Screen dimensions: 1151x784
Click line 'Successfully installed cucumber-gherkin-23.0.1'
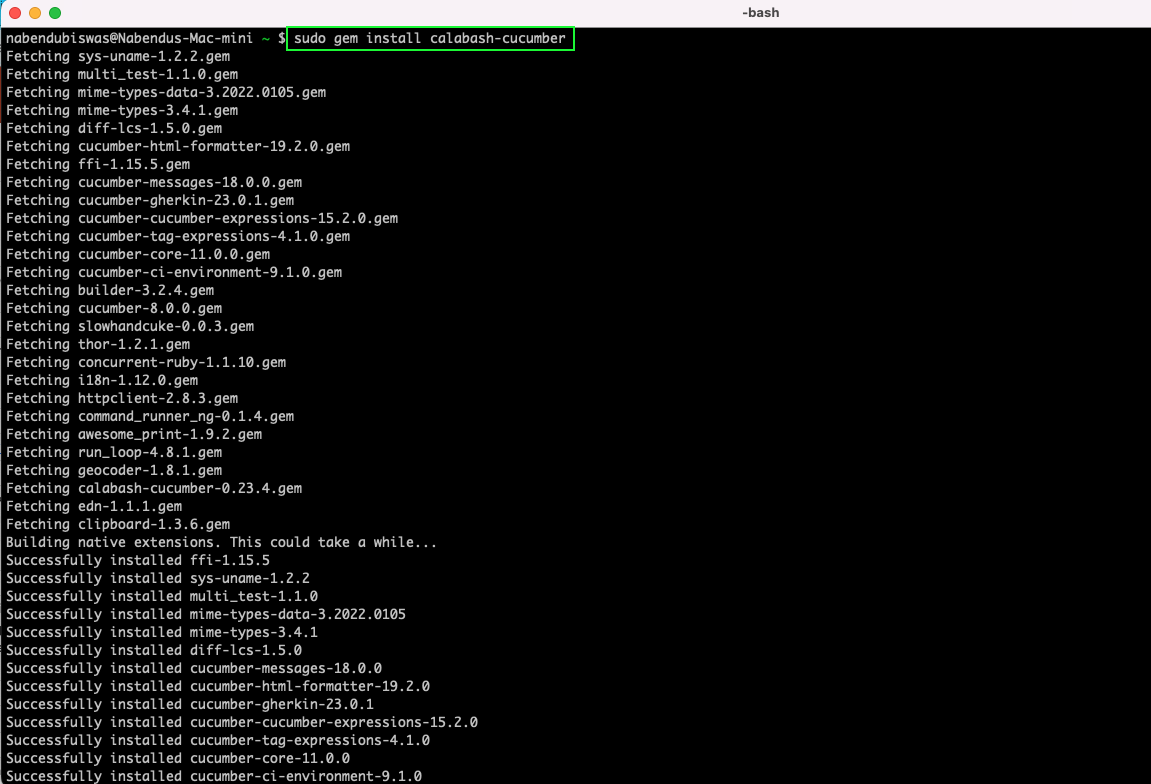190,704
